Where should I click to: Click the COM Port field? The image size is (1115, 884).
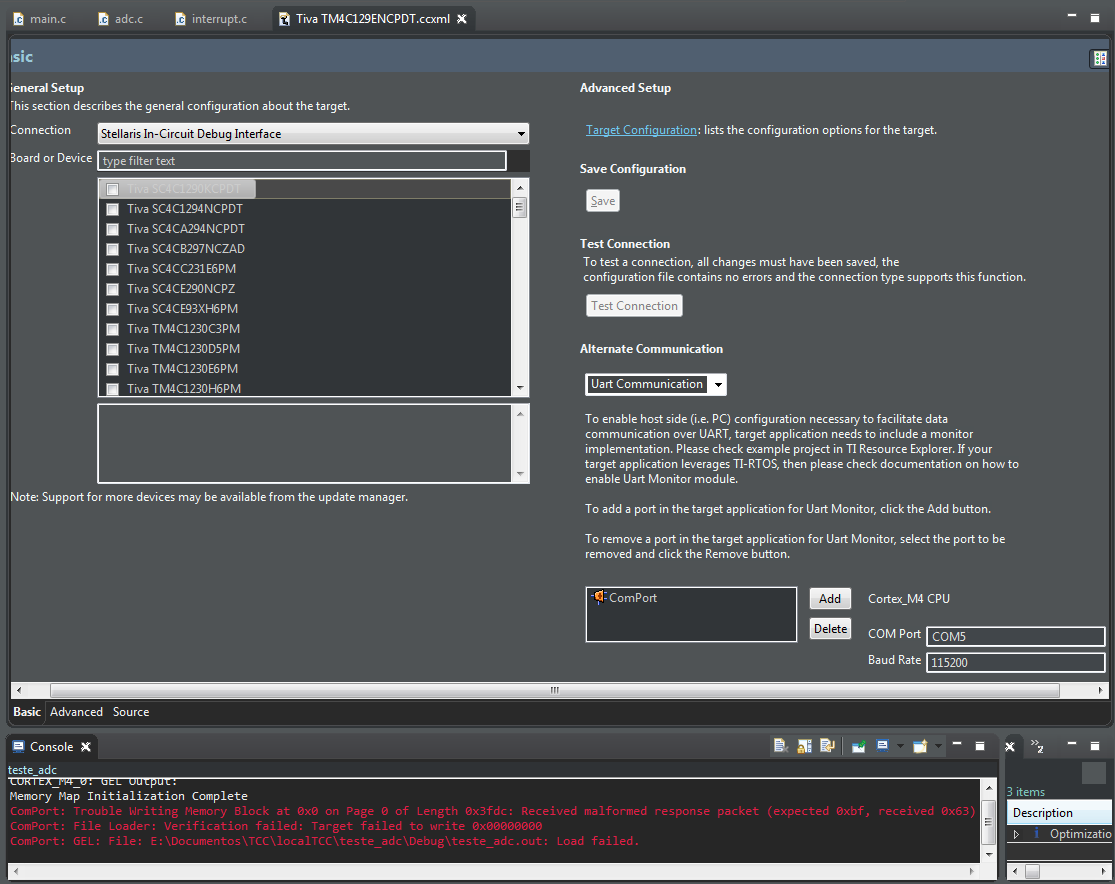[1015, 637]
